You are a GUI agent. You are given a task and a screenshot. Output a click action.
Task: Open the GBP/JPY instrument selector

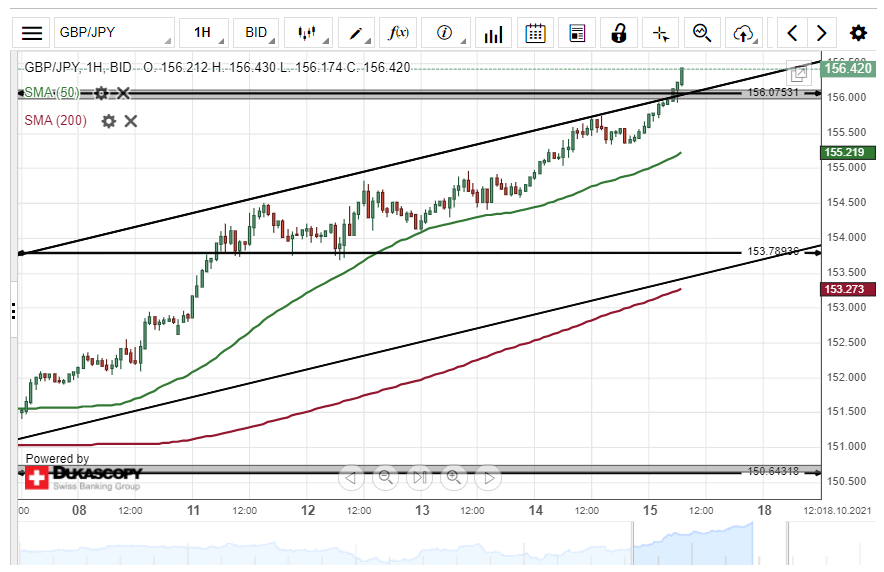113,33
